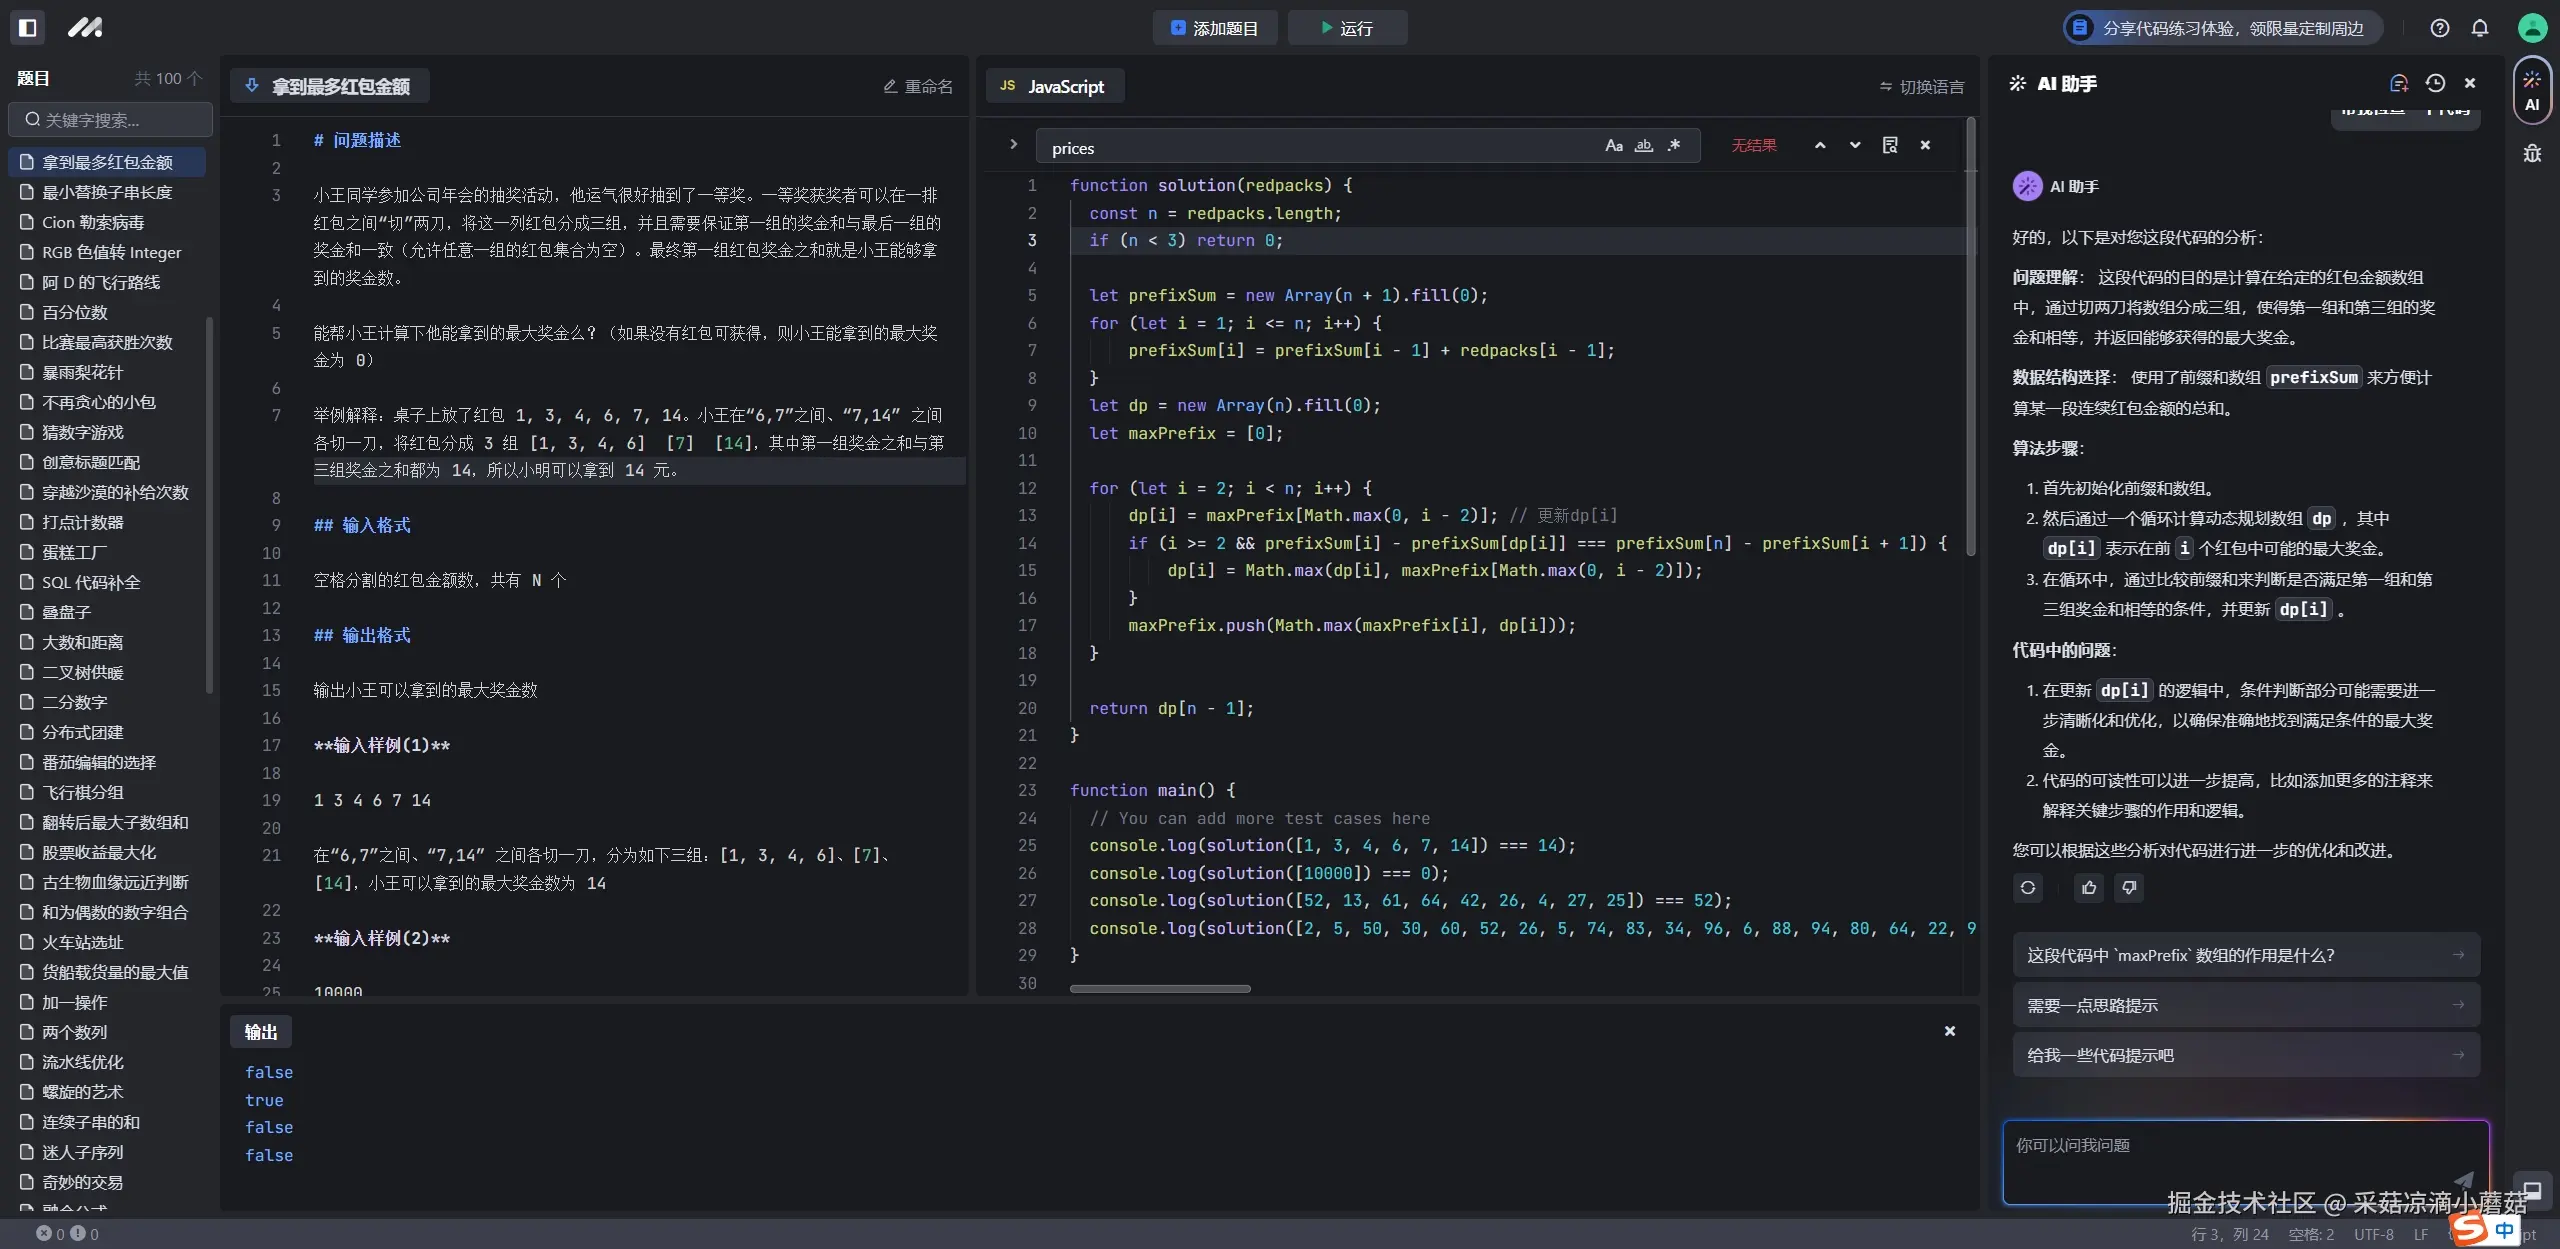Image resolution: width=2560 pixels, height=1249 pixels.
Task: Click the 添加题目 add problem button
Action: pyautogui.click(x=1214, y=28)
